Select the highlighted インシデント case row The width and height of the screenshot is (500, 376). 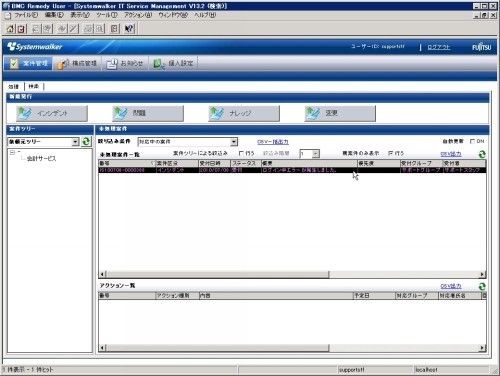tap(292, 170)
